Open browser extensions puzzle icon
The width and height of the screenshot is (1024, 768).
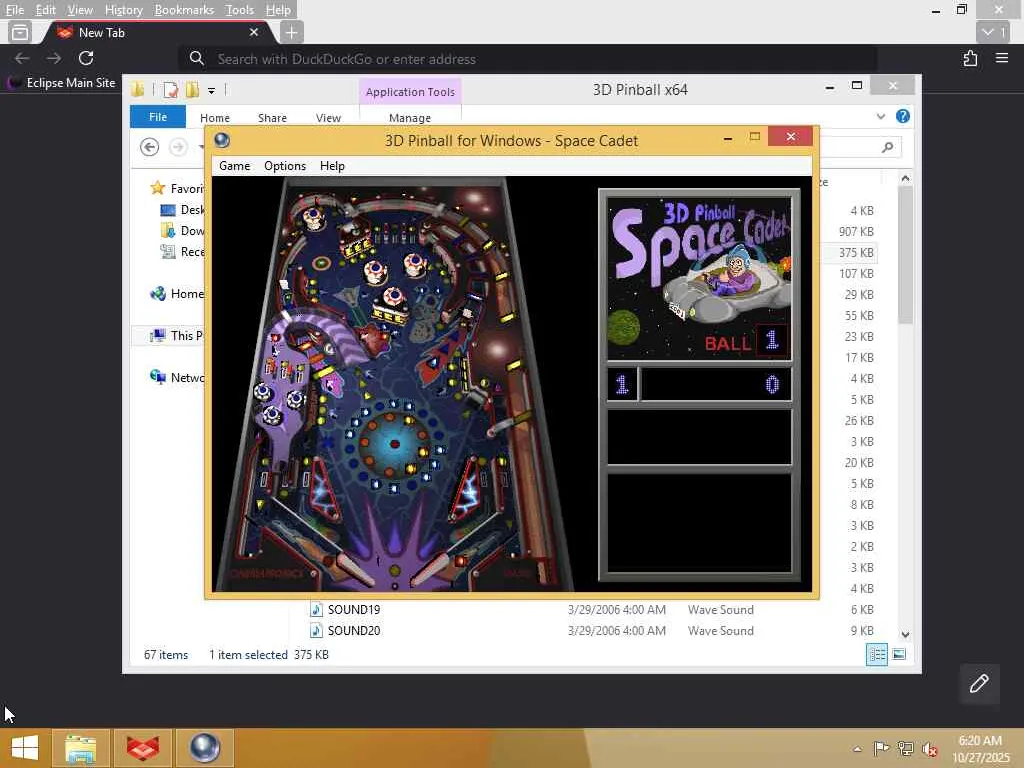pos(970,58)
